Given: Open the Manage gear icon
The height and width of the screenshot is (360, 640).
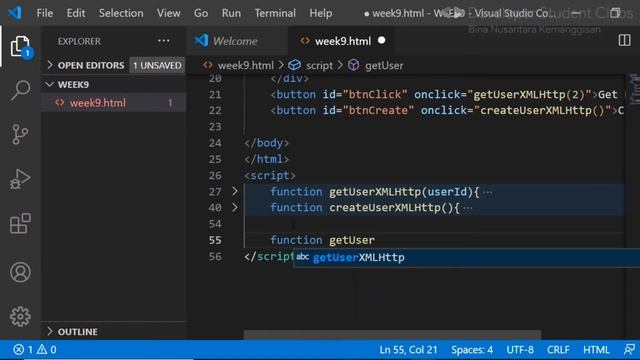Looking at the screenshot, I should pyautogui.click(x=20, y=317).
